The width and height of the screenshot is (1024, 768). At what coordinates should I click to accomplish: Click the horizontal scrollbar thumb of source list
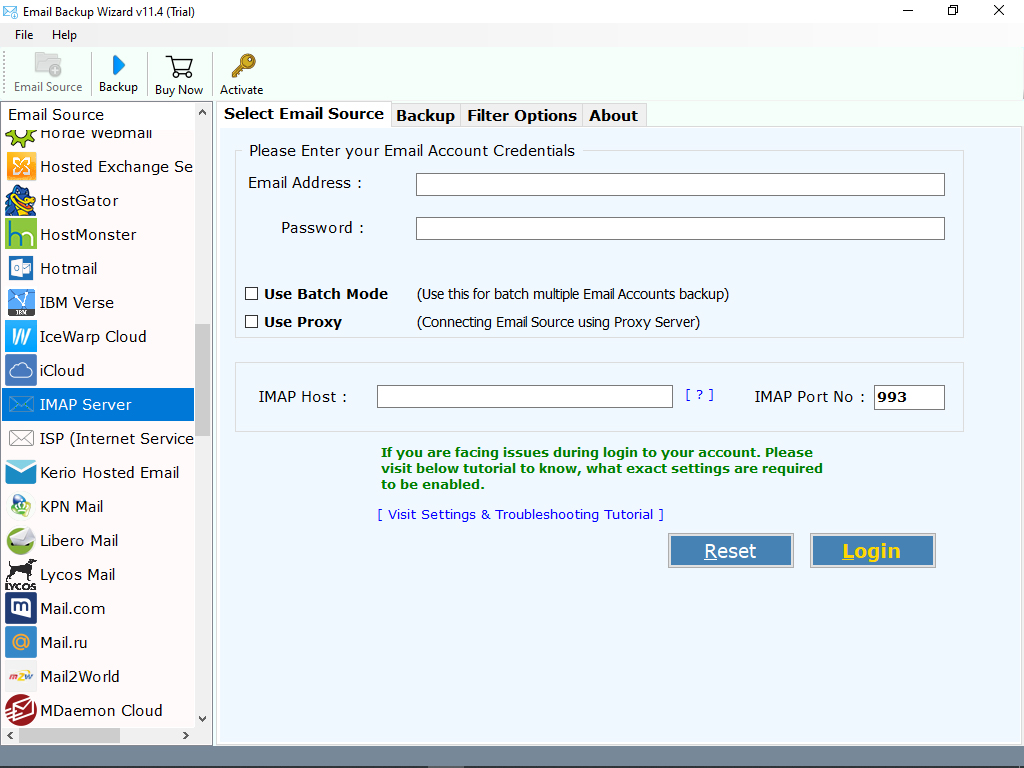tap(69, 735)
